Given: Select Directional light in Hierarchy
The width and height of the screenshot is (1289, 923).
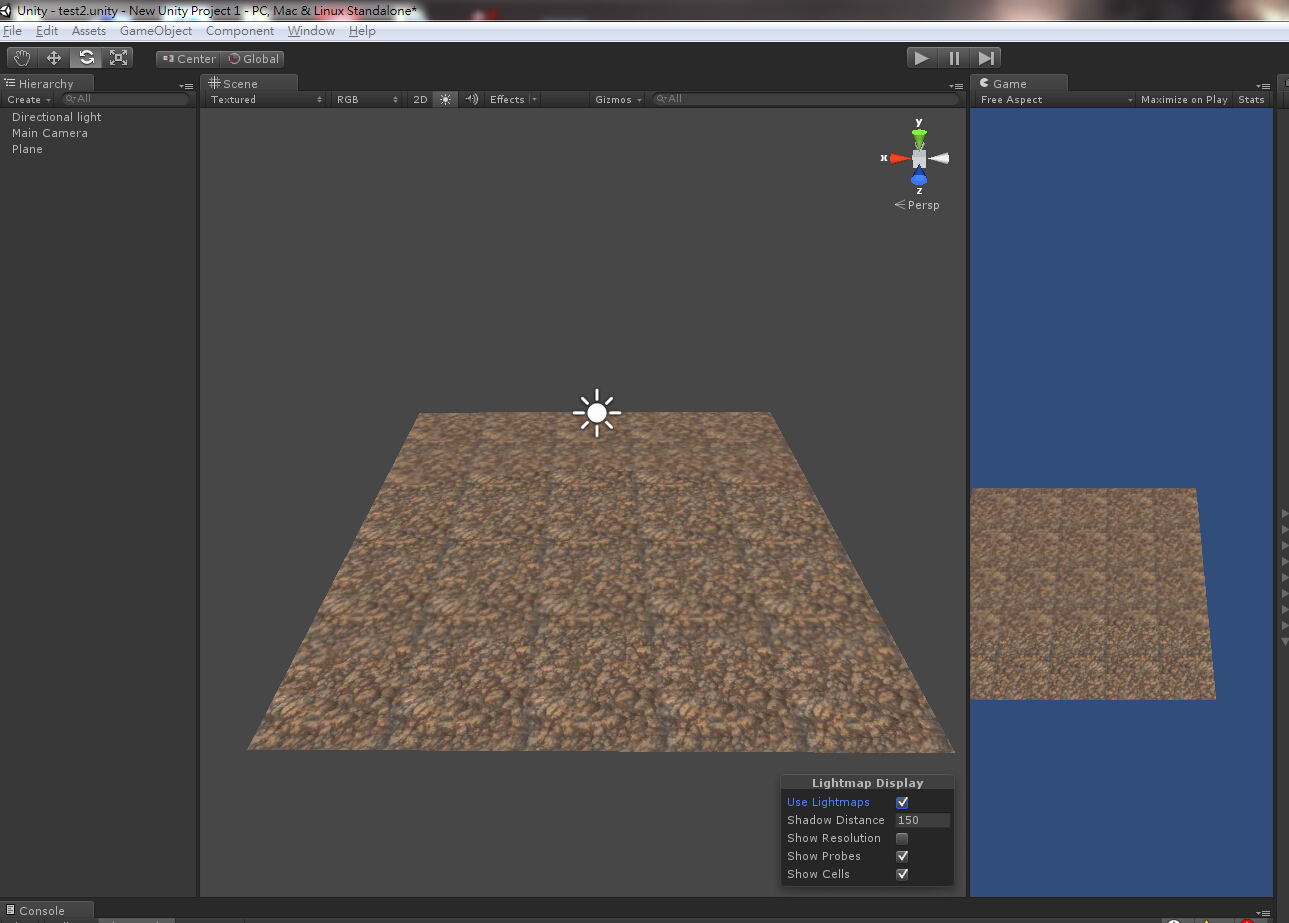Looking at the screenshot, I should tap(57, 117).
